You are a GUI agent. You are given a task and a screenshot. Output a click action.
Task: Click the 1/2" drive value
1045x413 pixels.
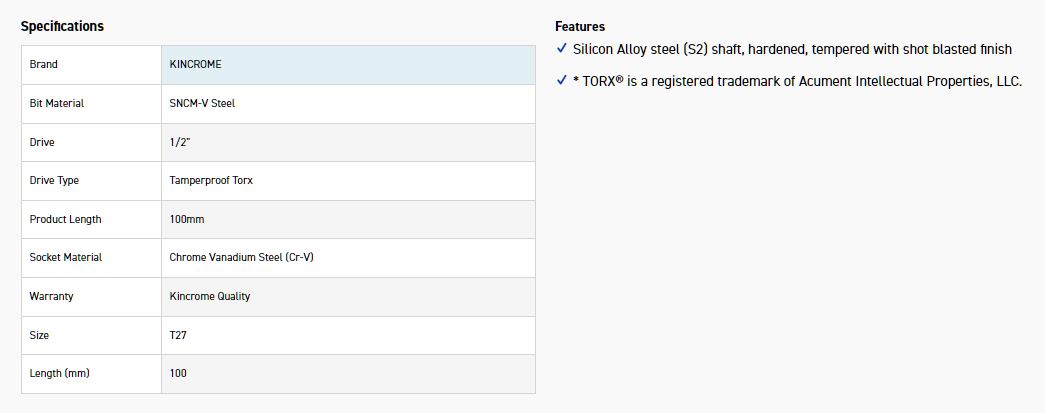pyautogui.click(x=180, y=142)
